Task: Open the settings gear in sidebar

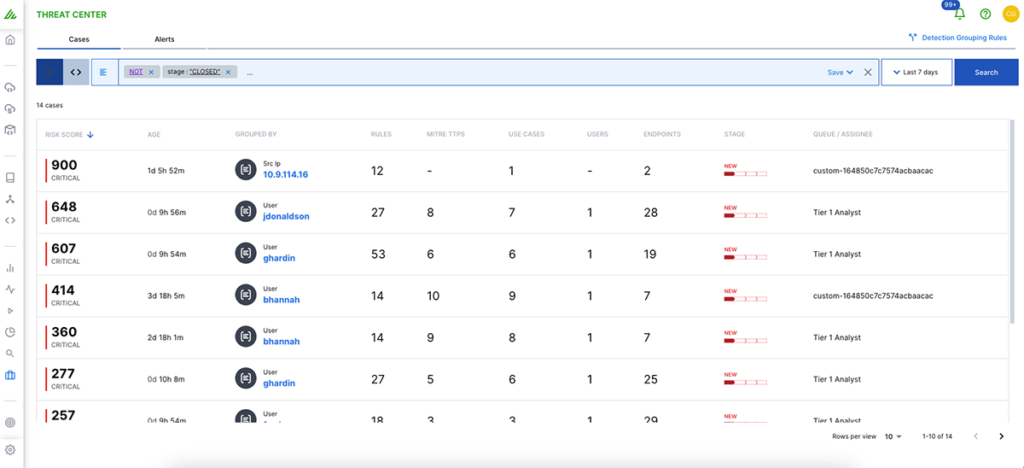Action: coord(10,450)
